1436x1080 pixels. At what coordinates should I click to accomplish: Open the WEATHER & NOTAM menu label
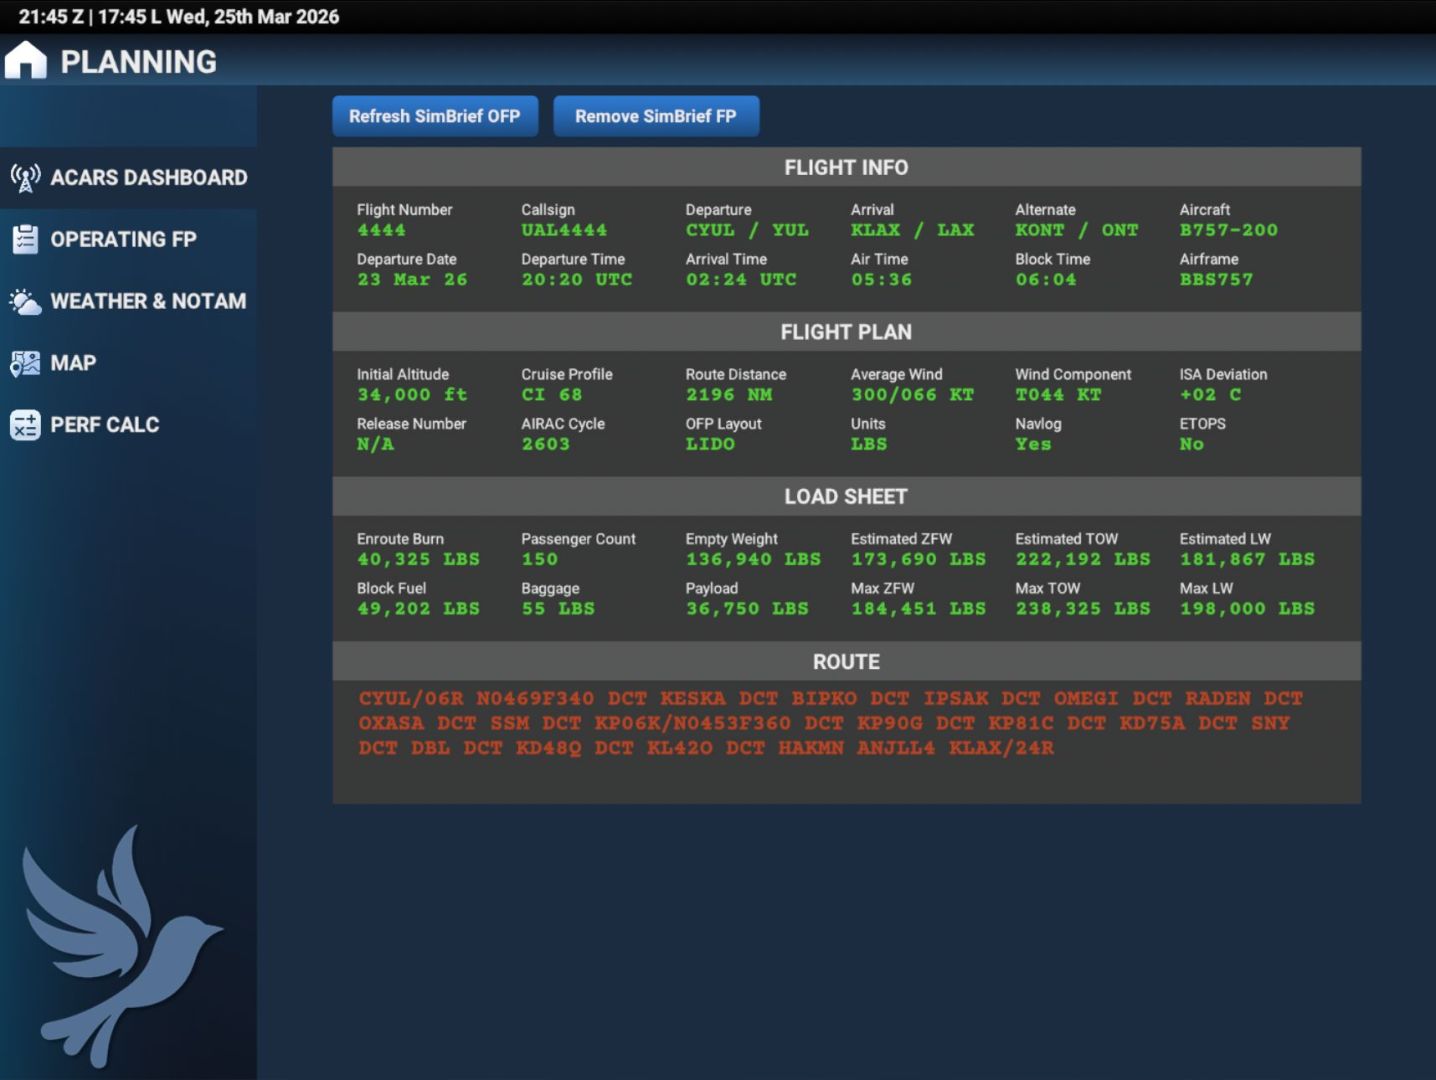[148, 302]
